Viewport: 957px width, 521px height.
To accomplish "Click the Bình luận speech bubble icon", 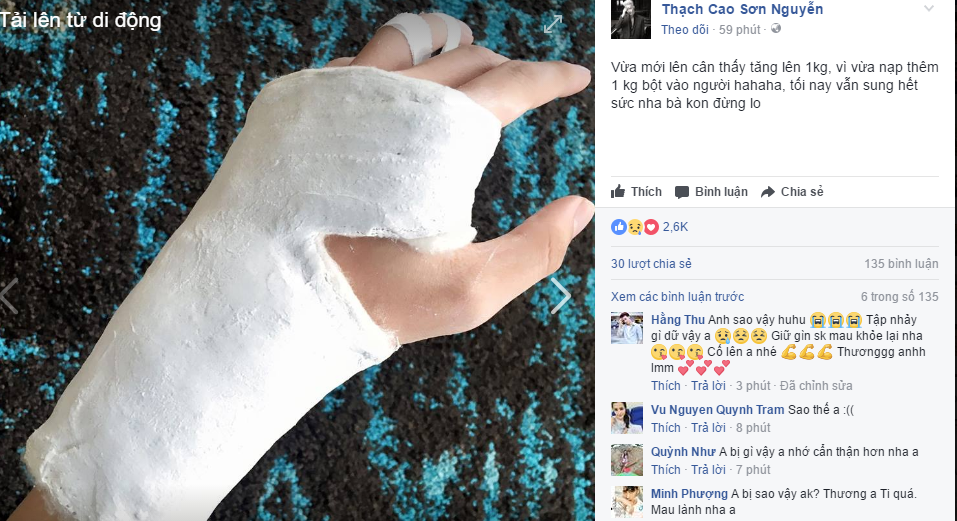I will pyautogui.click(x=682, y=192).
